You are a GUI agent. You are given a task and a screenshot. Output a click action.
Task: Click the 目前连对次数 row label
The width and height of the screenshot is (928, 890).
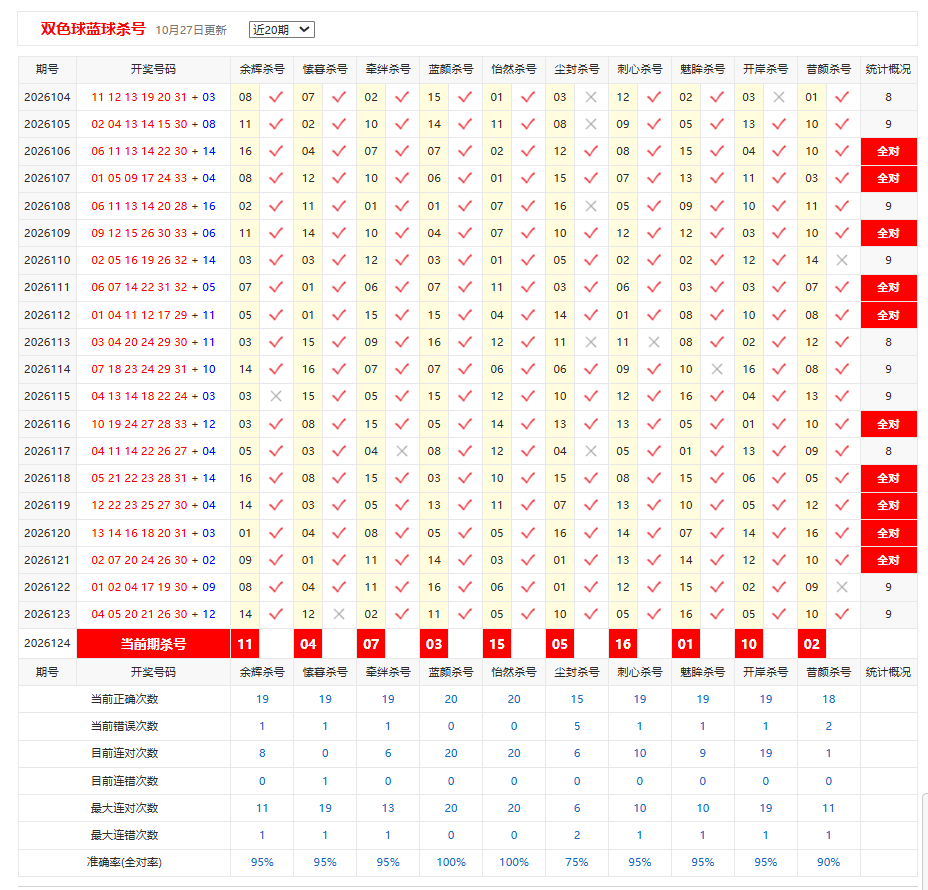[x=124, y=753]
